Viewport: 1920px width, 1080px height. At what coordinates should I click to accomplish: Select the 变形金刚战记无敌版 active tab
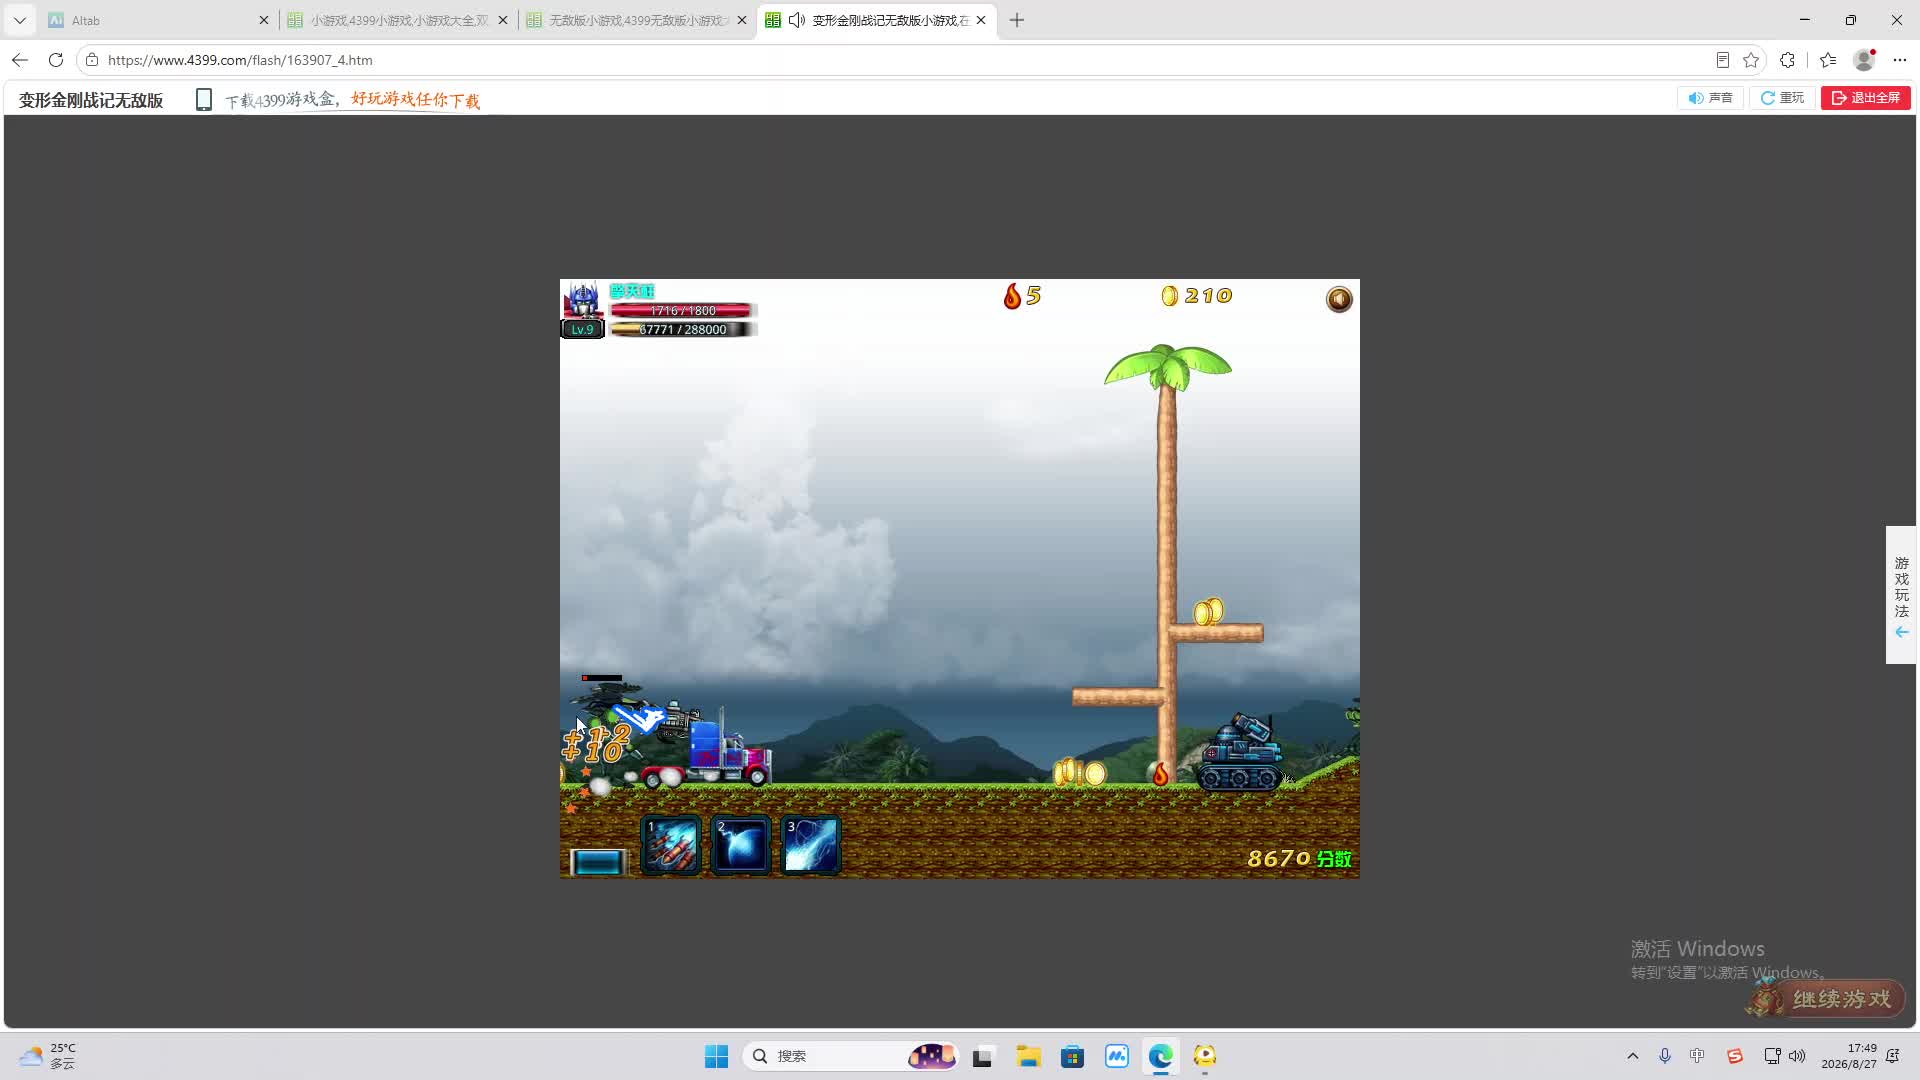click(877, 20)
